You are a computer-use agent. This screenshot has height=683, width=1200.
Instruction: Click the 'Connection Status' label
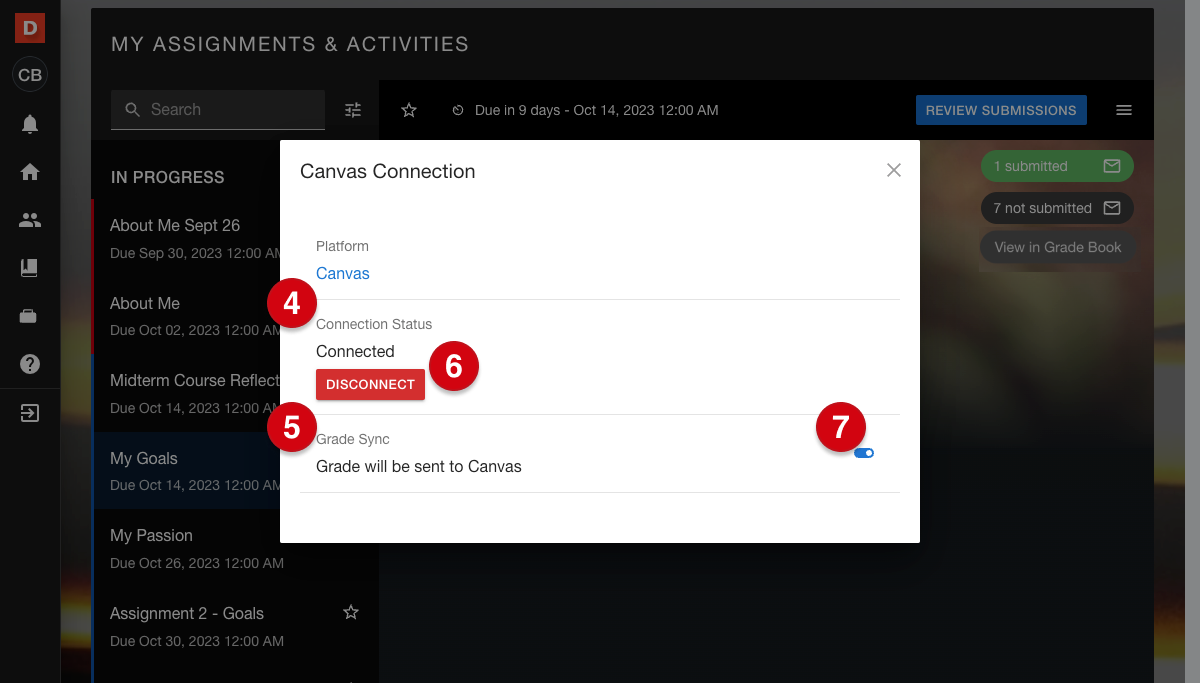(x=374, y=324)
